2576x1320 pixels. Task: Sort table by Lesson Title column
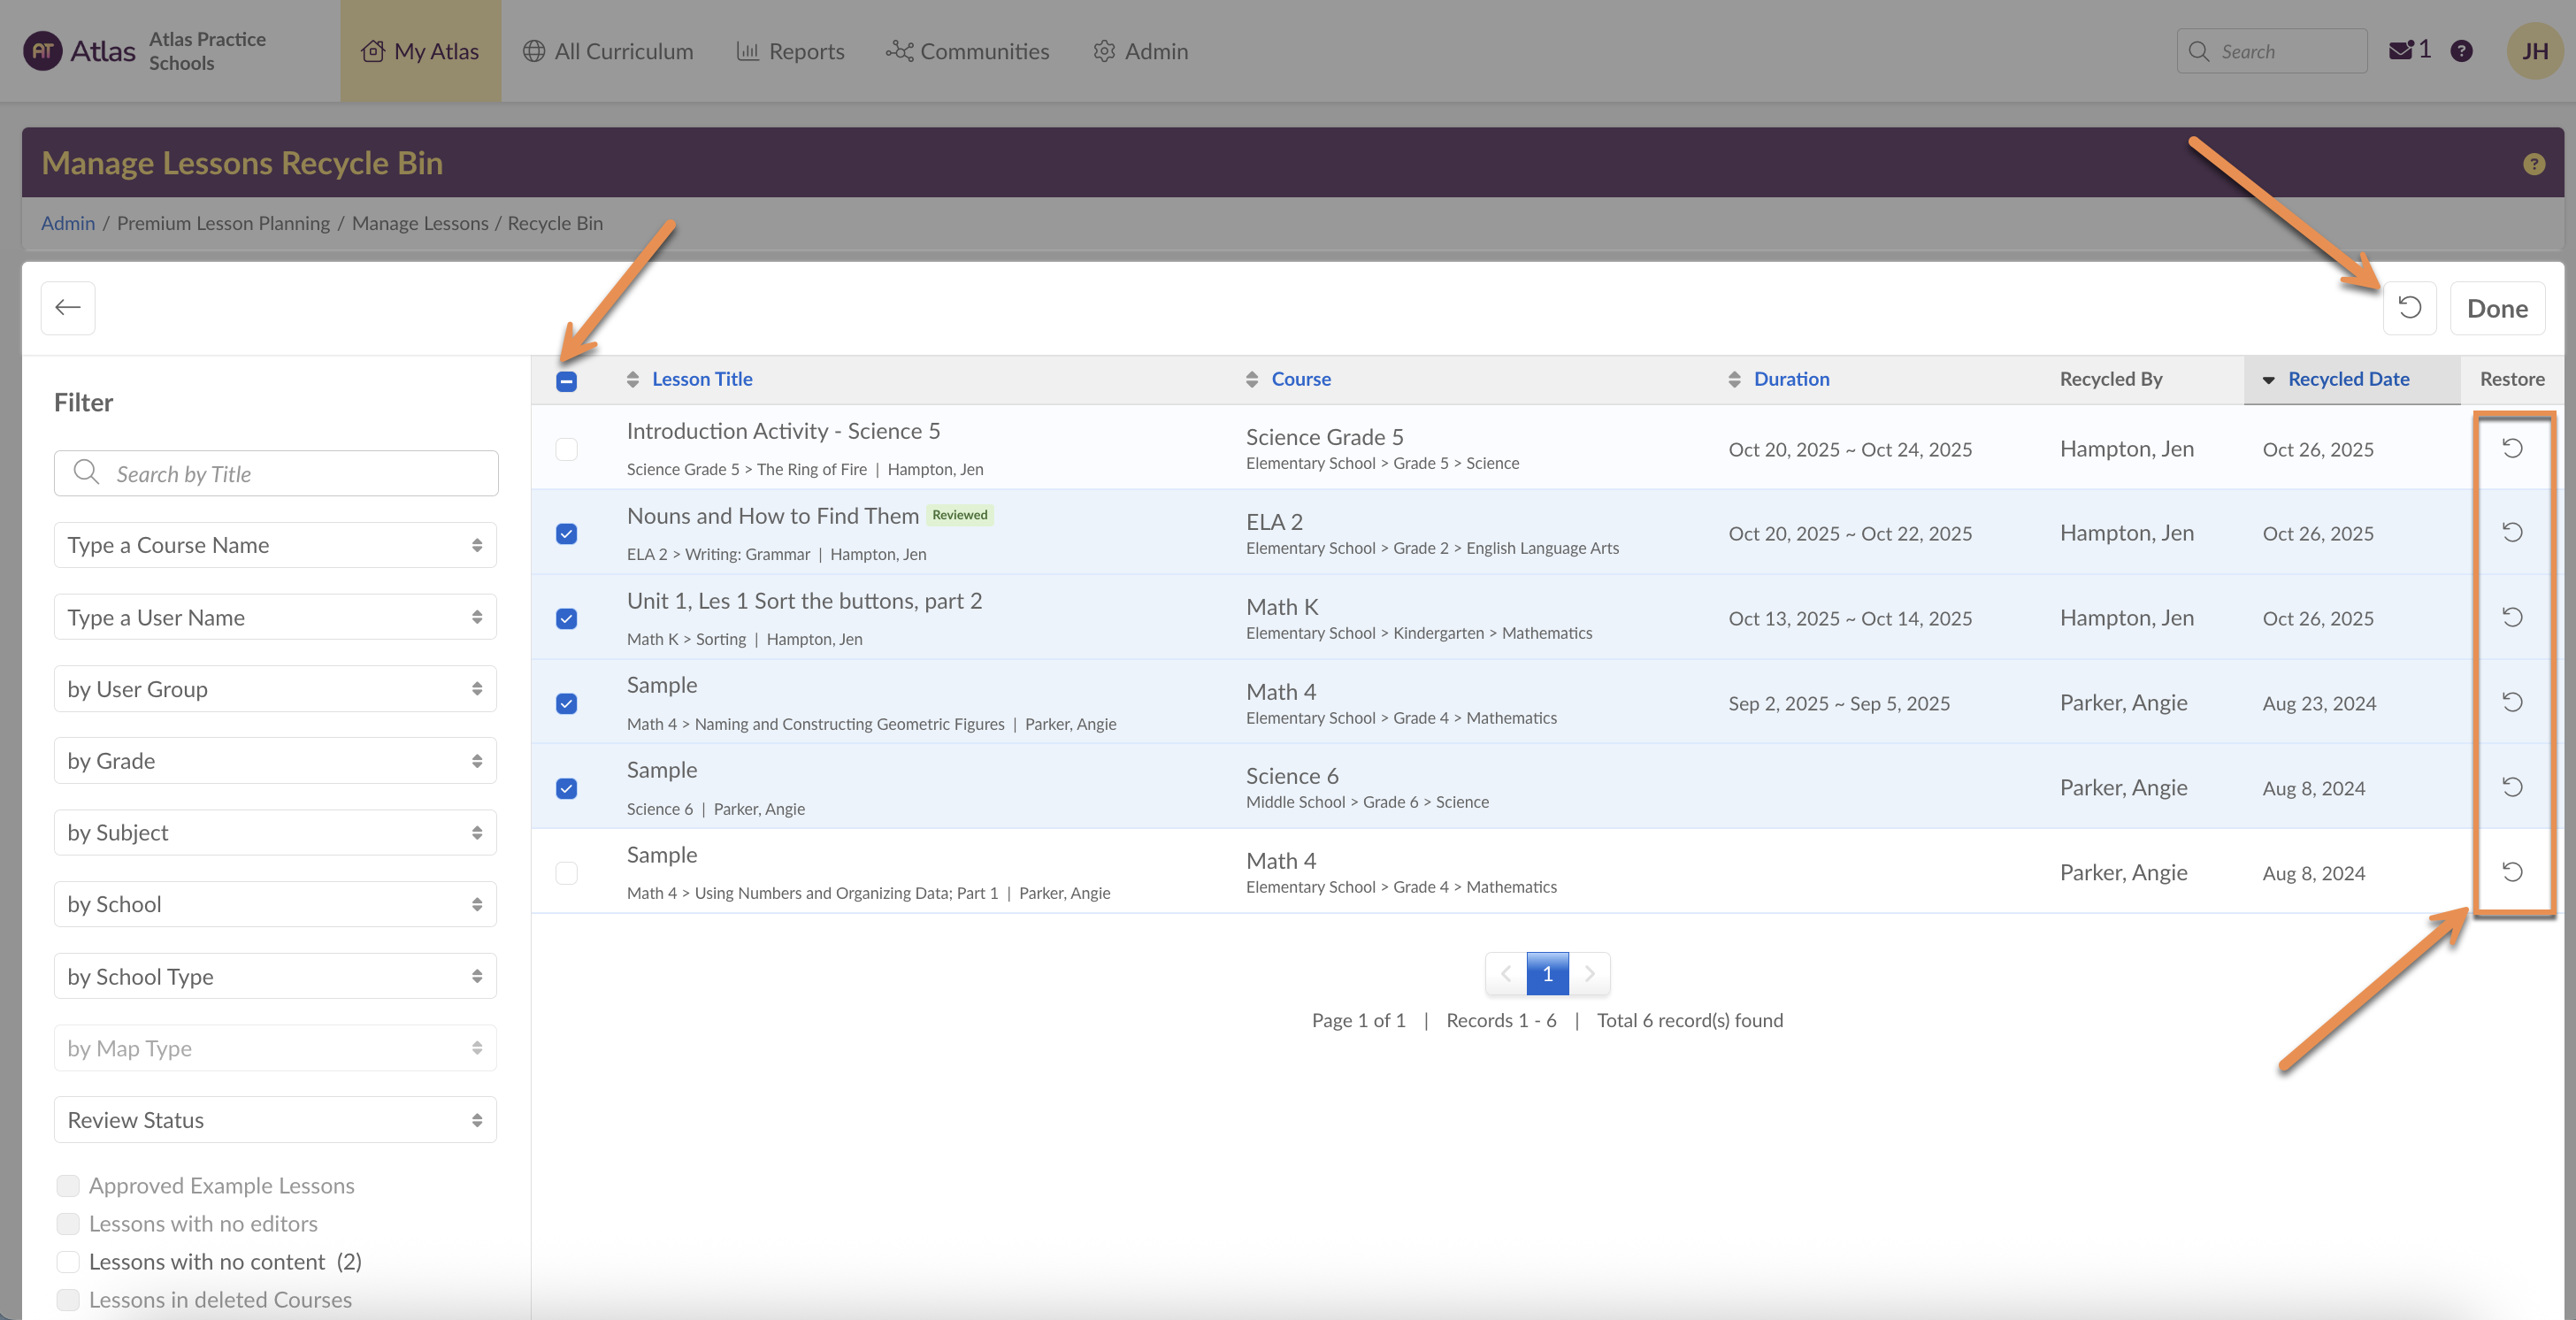click(701, 379)
